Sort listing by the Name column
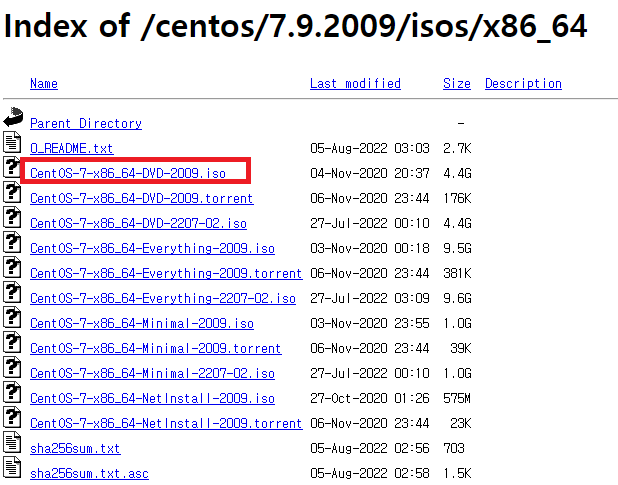Viewport: 618px width, 485px height. (44, 84)
